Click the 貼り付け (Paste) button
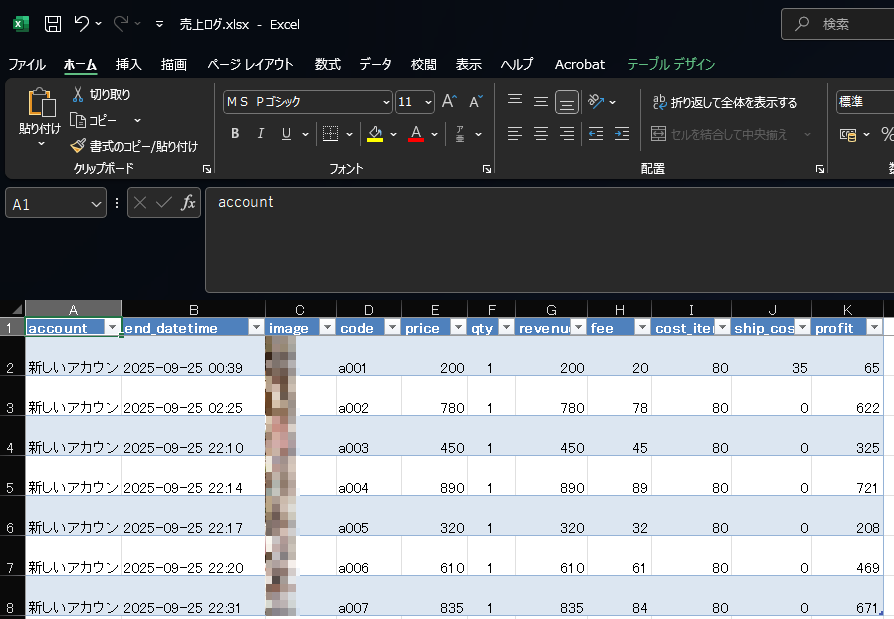This screenshot has height=619, width=894. (40, 110)
